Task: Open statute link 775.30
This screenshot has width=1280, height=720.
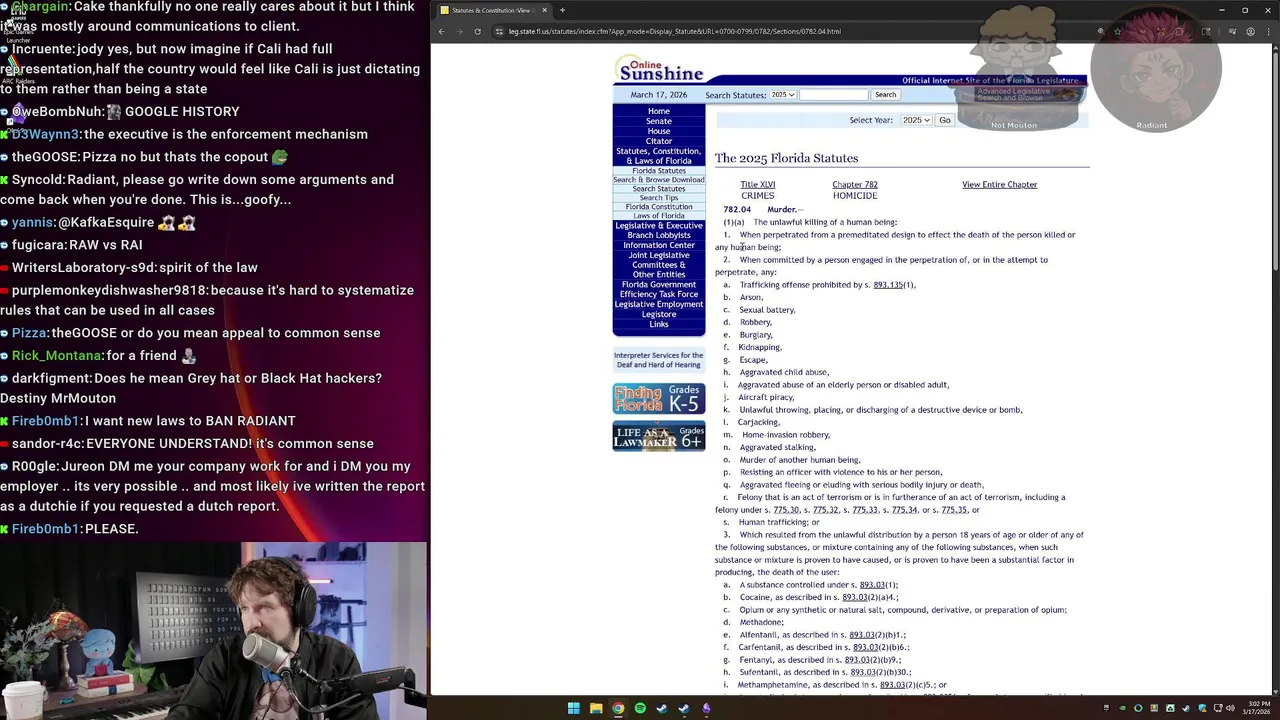Action: [786, 510]
